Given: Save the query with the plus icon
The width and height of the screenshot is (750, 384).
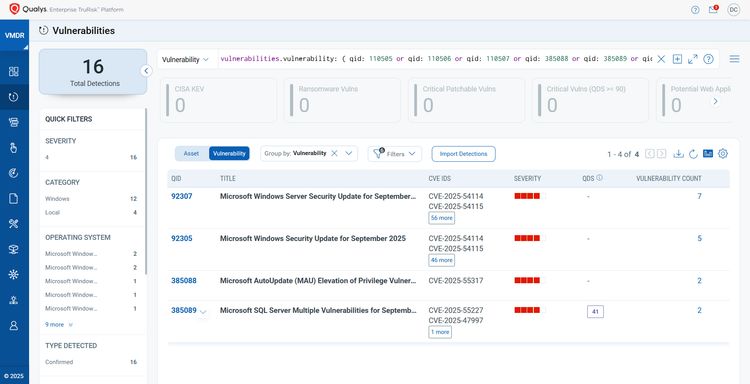Looking at the screenshot, I should coord(677,59).
